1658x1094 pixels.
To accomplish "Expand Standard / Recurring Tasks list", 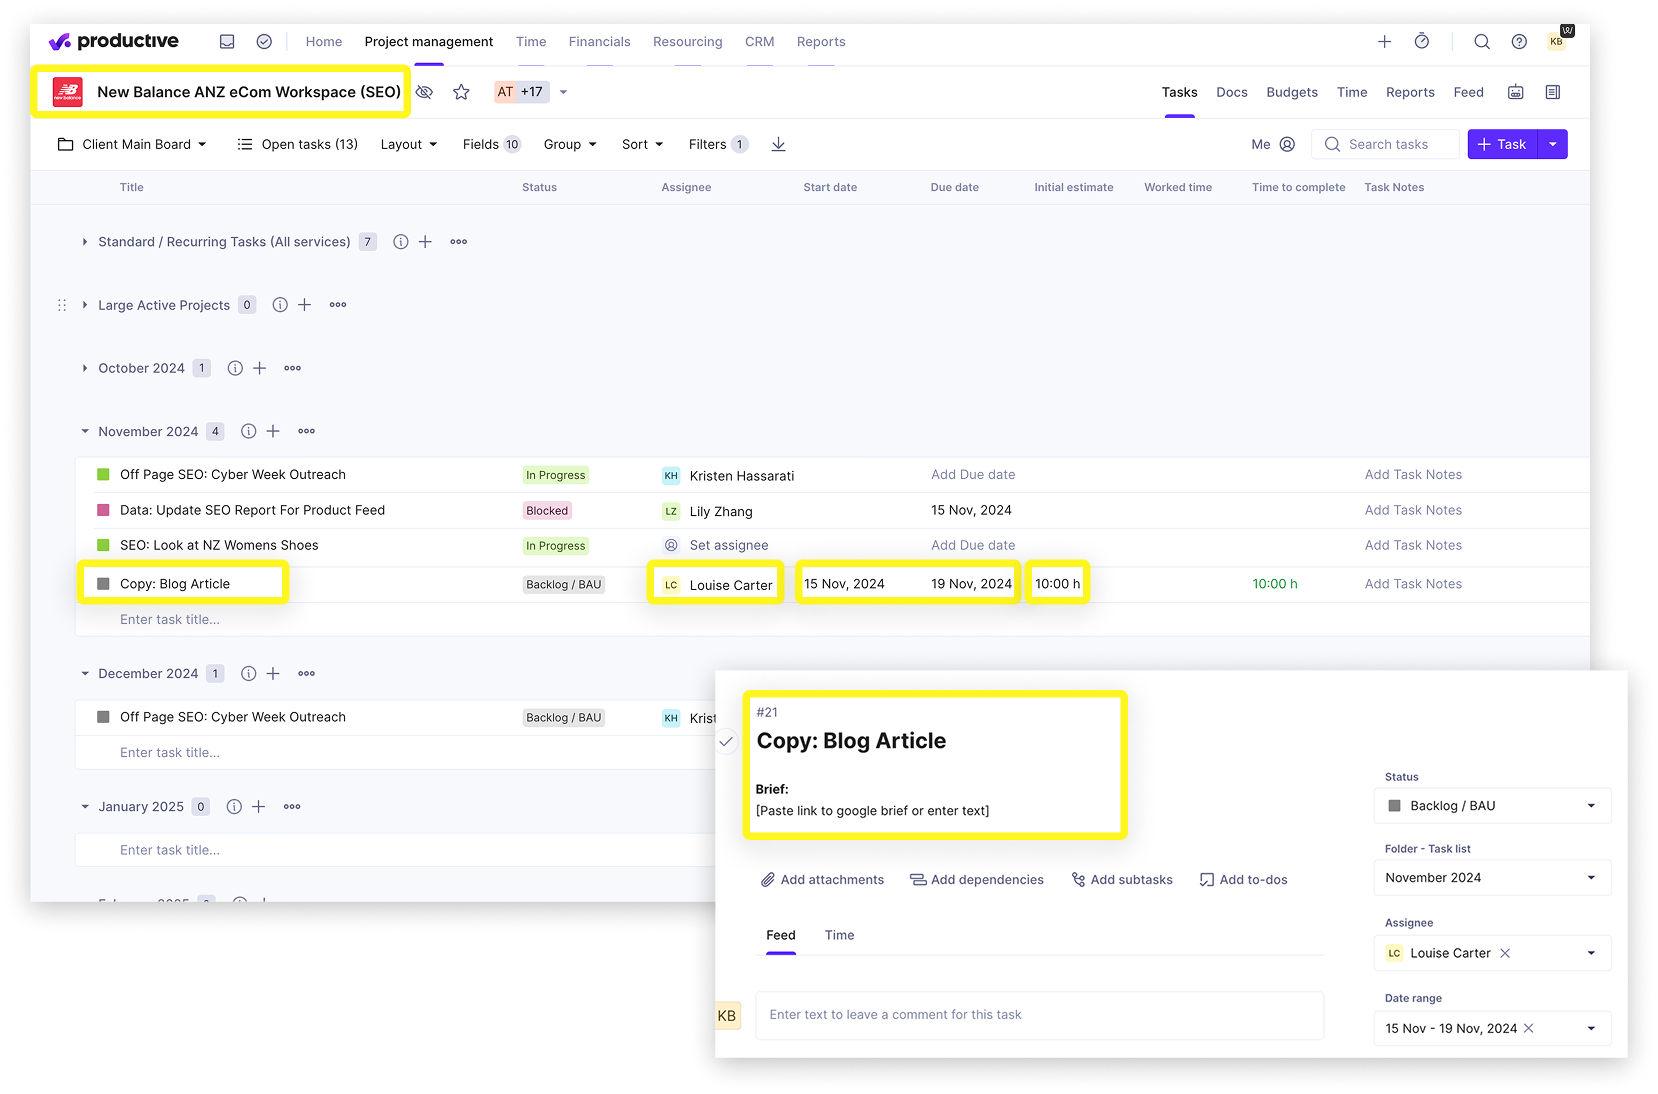I will [x=85, y=242].
